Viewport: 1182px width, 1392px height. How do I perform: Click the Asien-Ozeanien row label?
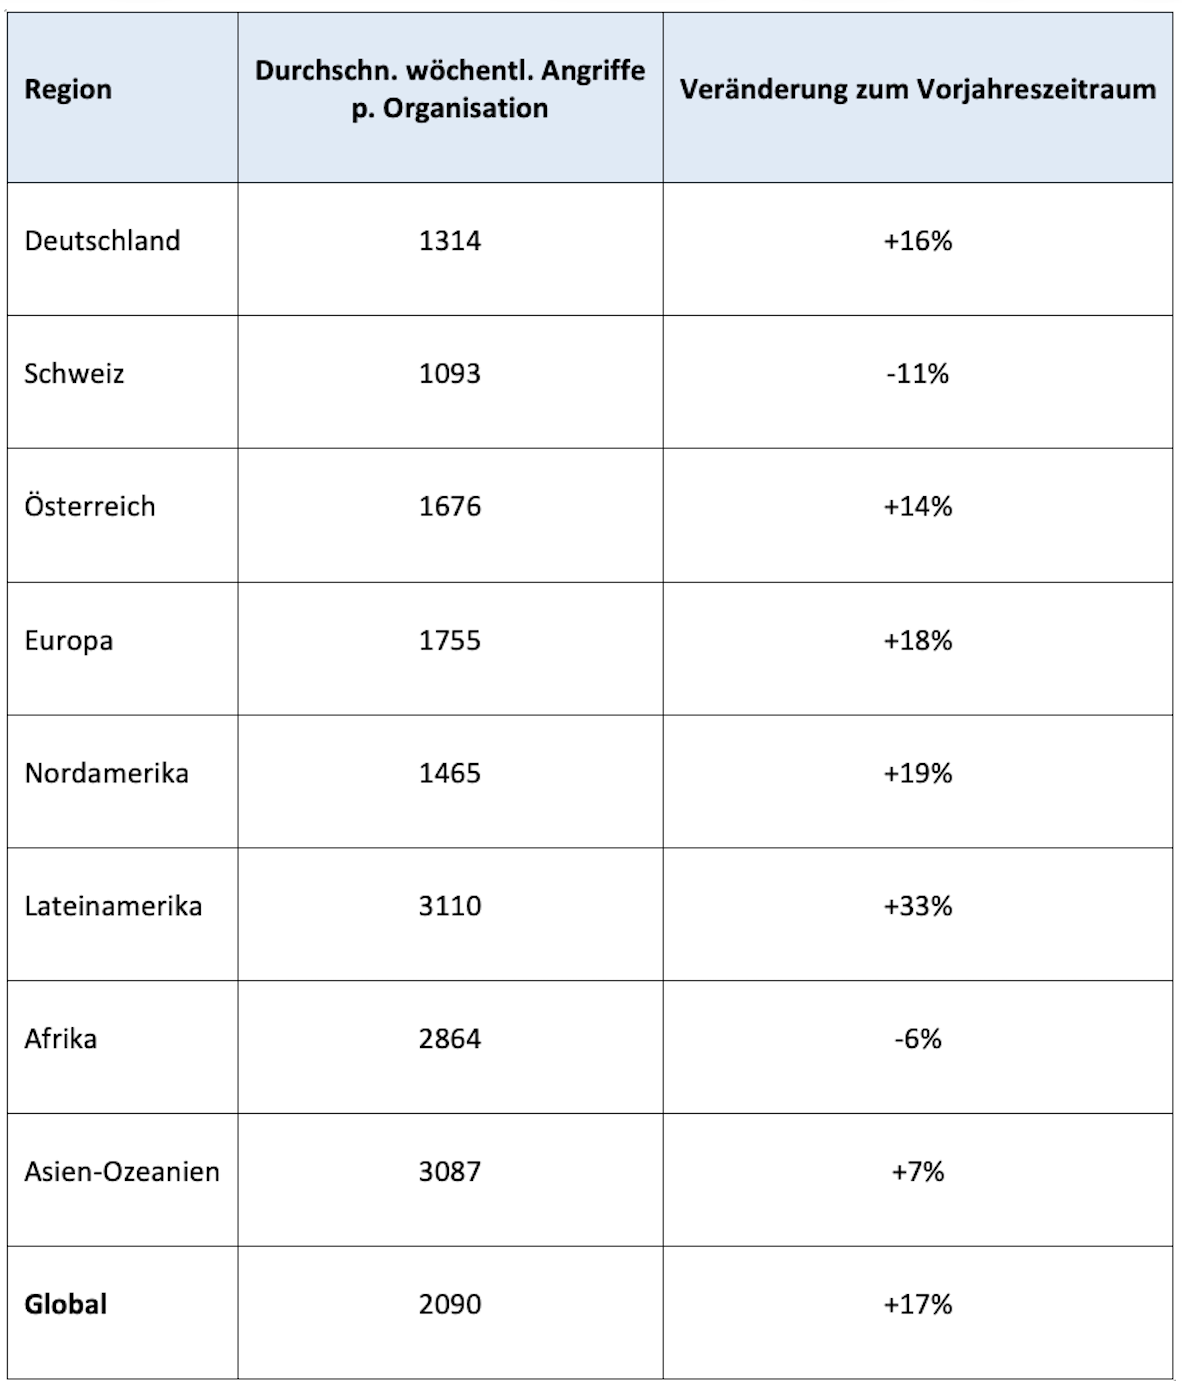(122, 1172)
